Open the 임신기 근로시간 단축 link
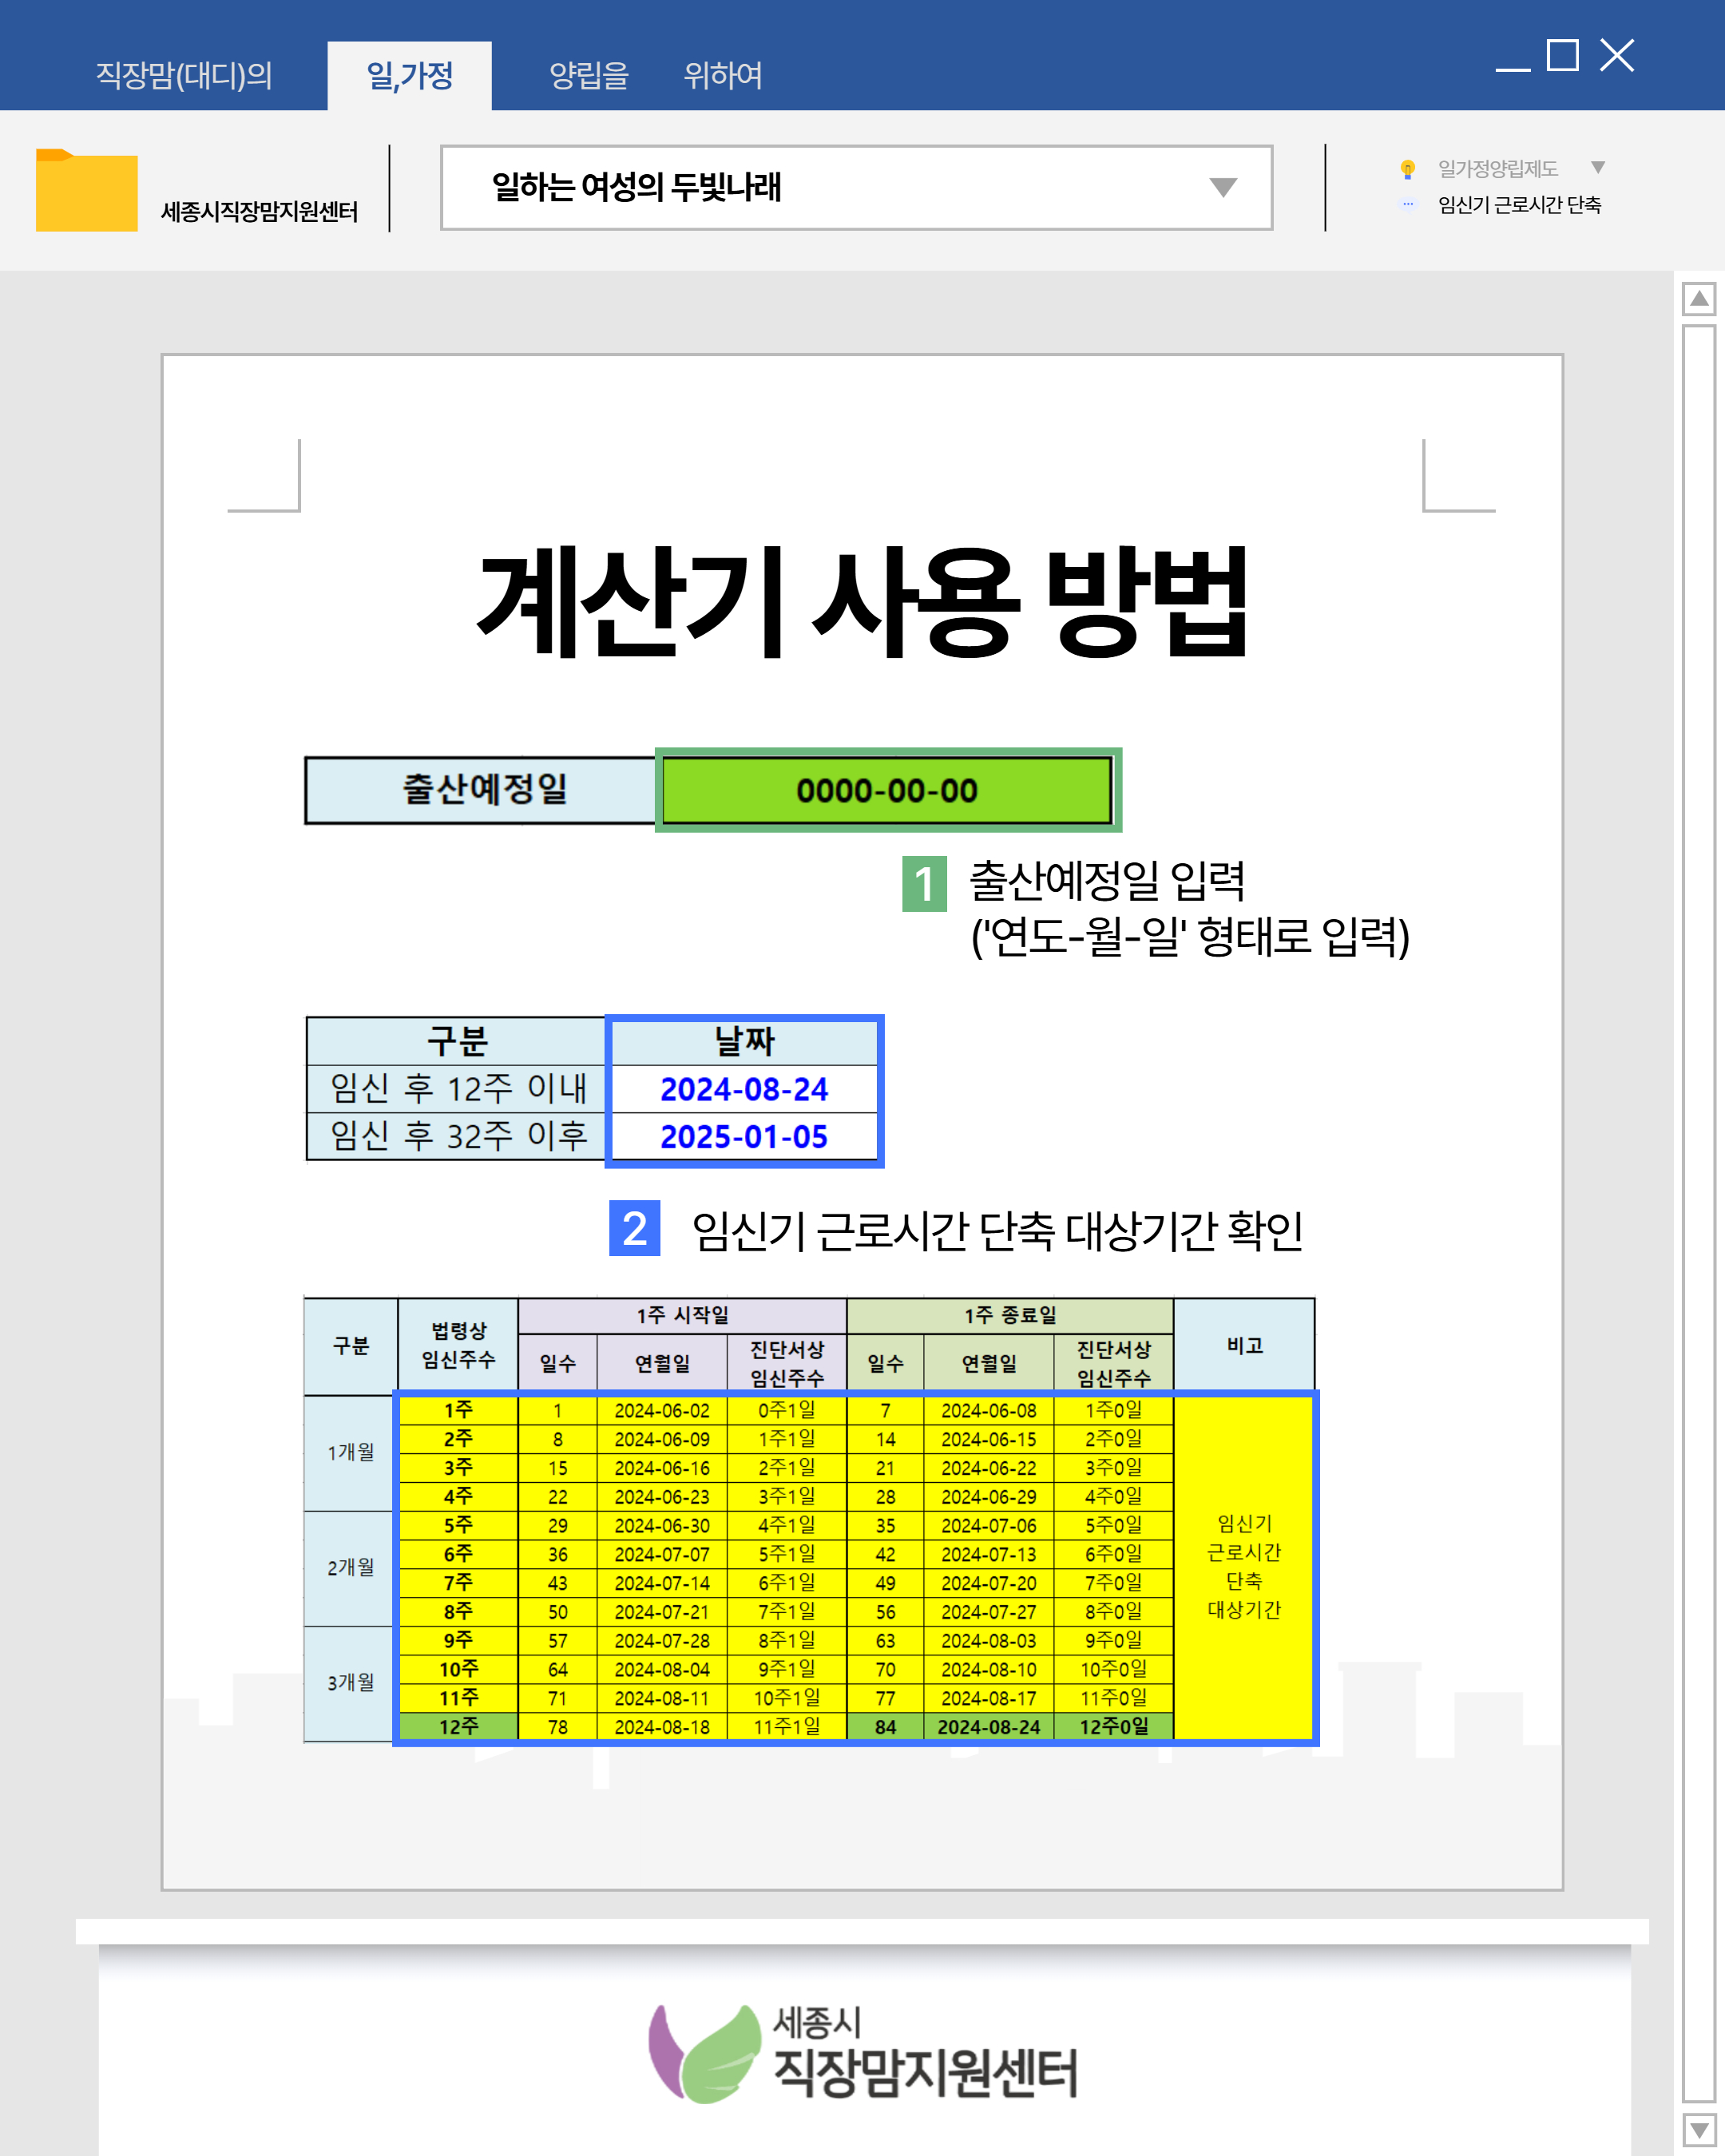Screen dimensions: 1725x2156 pyautogui.click(x=1519, y=205)
